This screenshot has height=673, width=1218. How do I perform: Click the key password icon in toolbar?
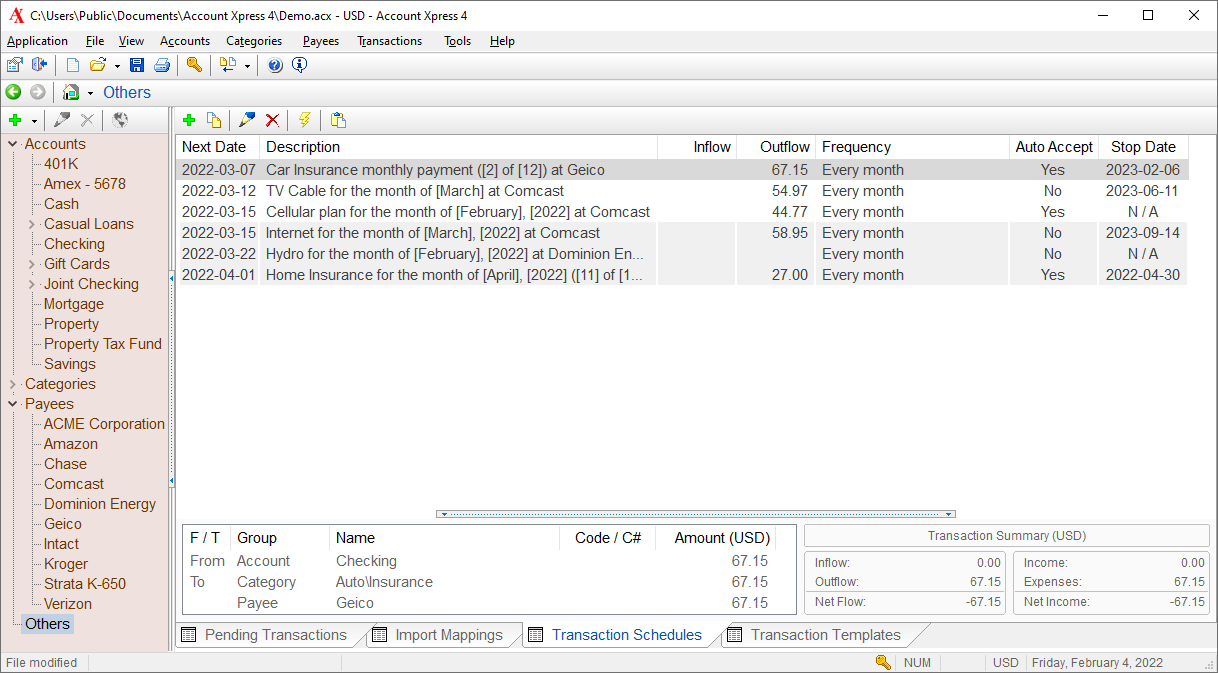[194, 66]
